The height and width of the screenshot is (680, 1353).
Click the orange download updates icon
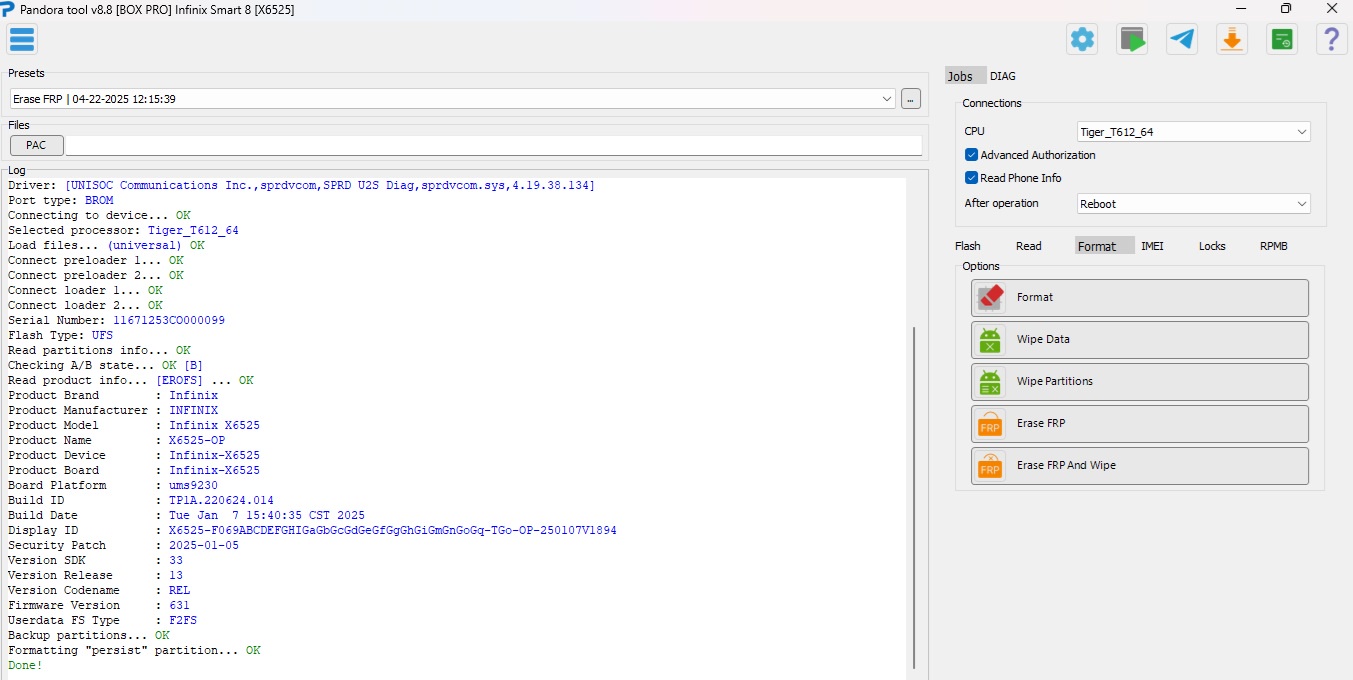1232,39
